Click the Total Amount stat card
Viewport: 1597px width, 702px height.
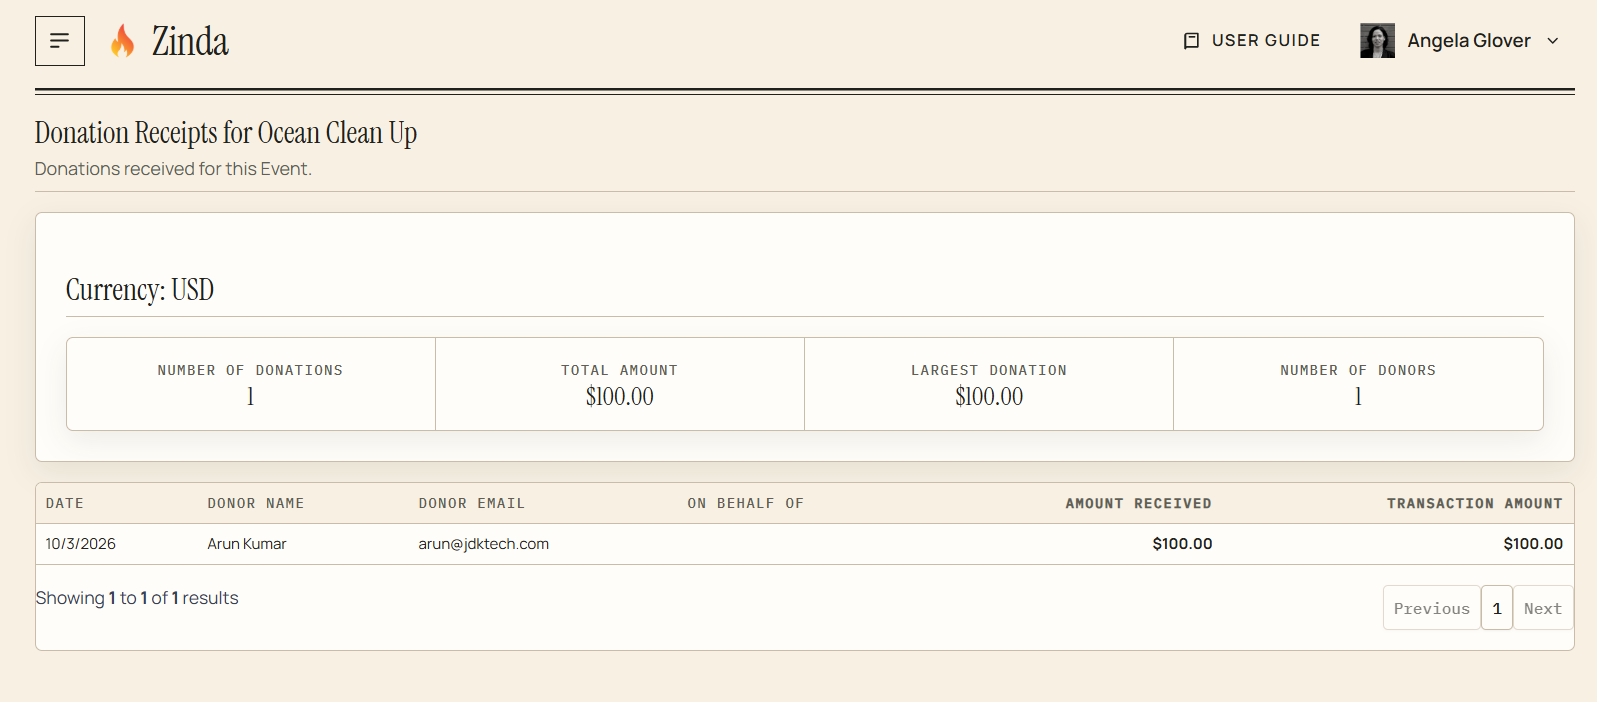click(620, 384)
